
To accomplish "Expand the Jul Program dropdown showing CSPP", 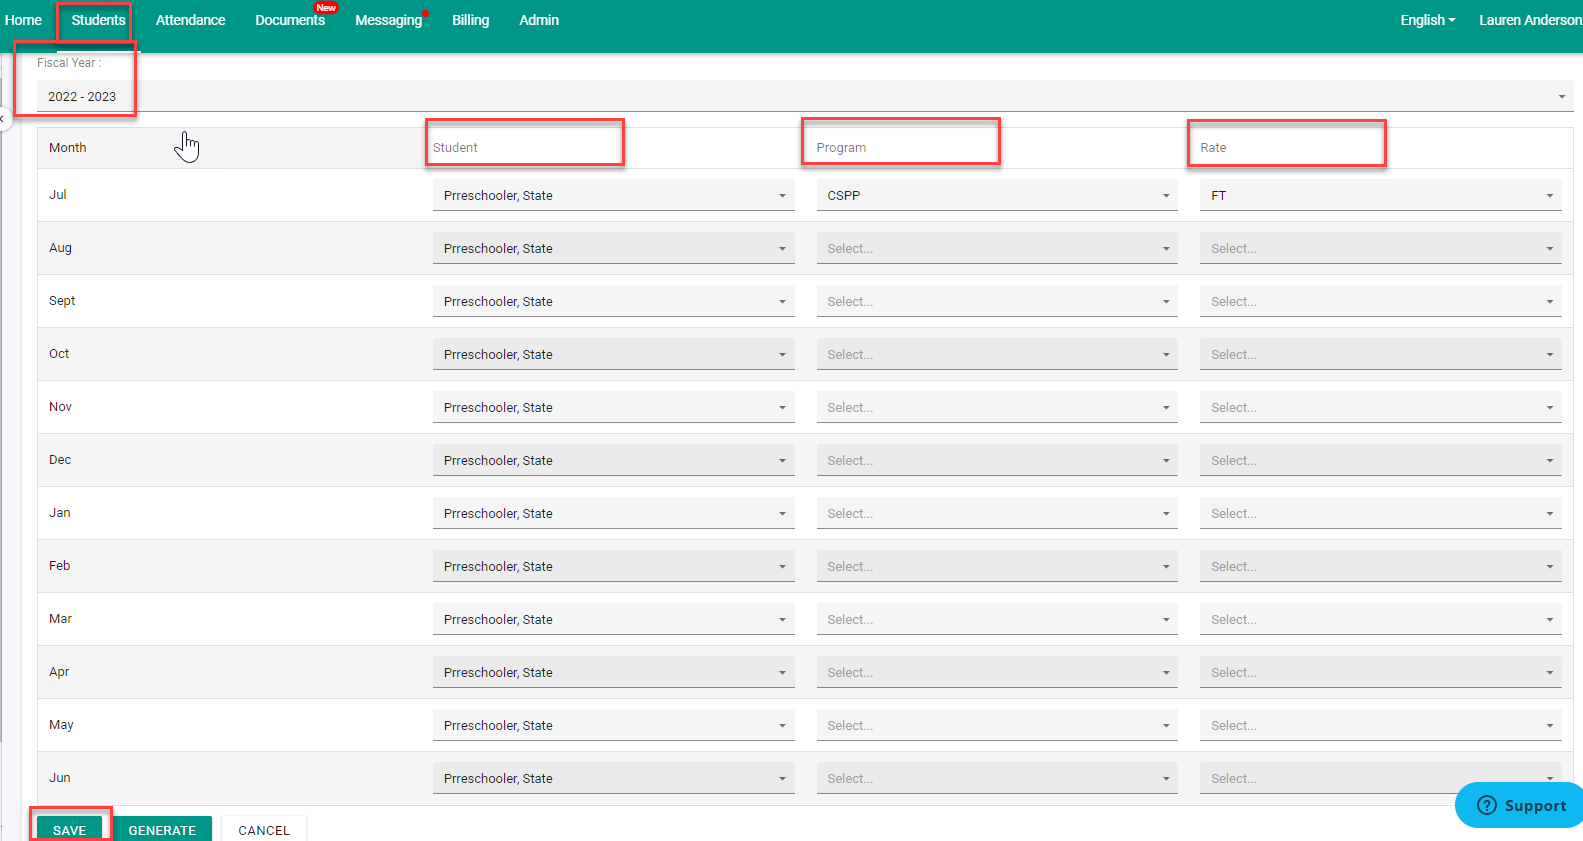I will coord(996,196).
